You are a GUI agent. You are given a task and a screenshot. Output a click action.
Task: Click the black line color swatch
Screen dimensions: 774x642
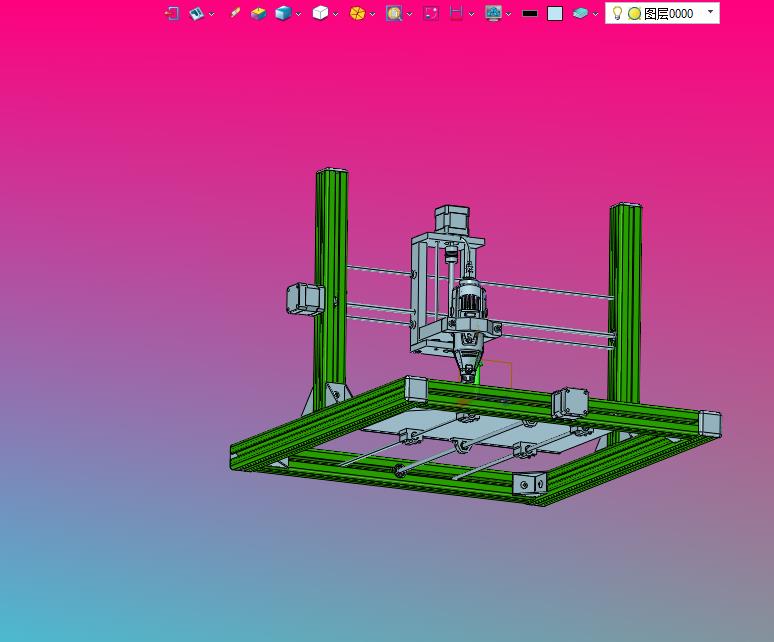530,13
